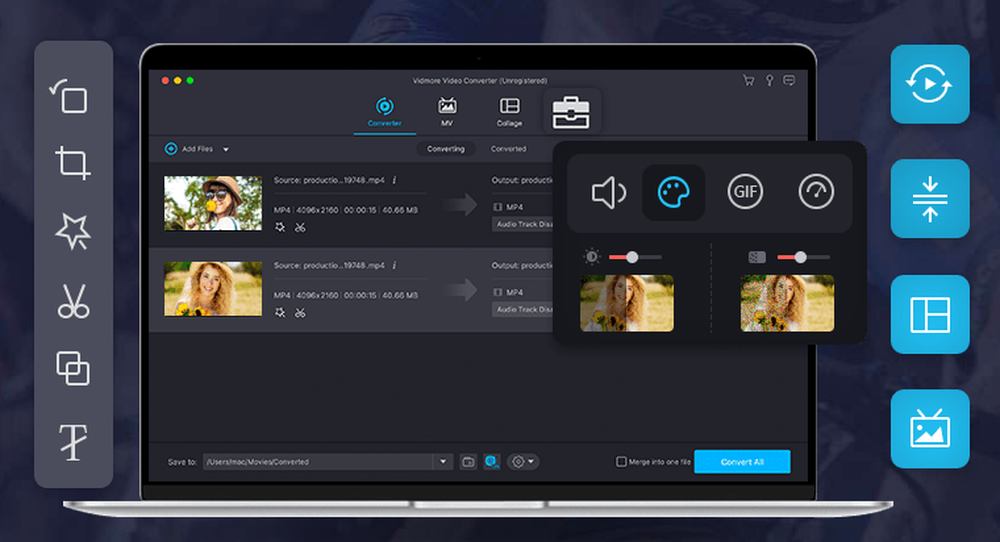Open the speed gauge tool

[x=816, y=191]
